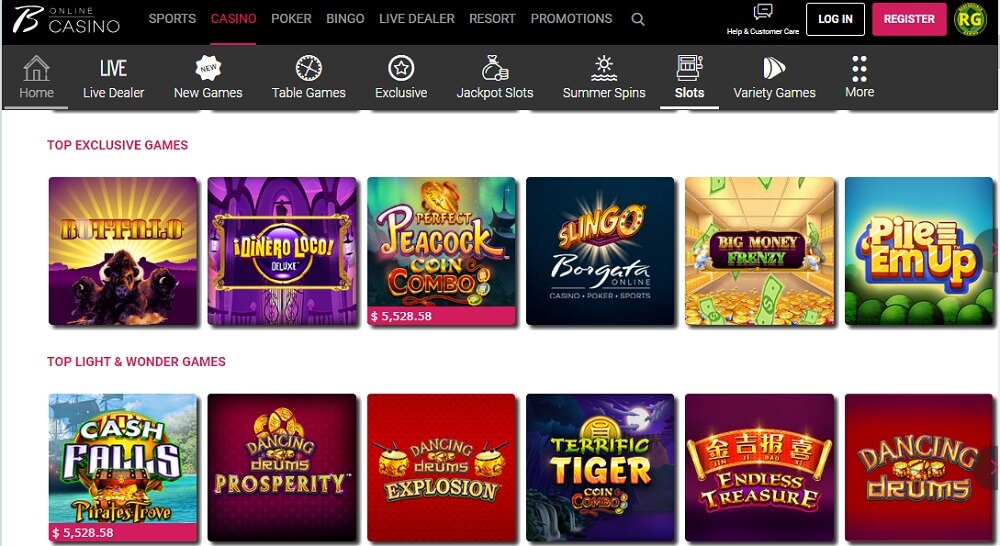
Task: Click the Log In button
Action: pyautogui.click(x=835, y=19)
